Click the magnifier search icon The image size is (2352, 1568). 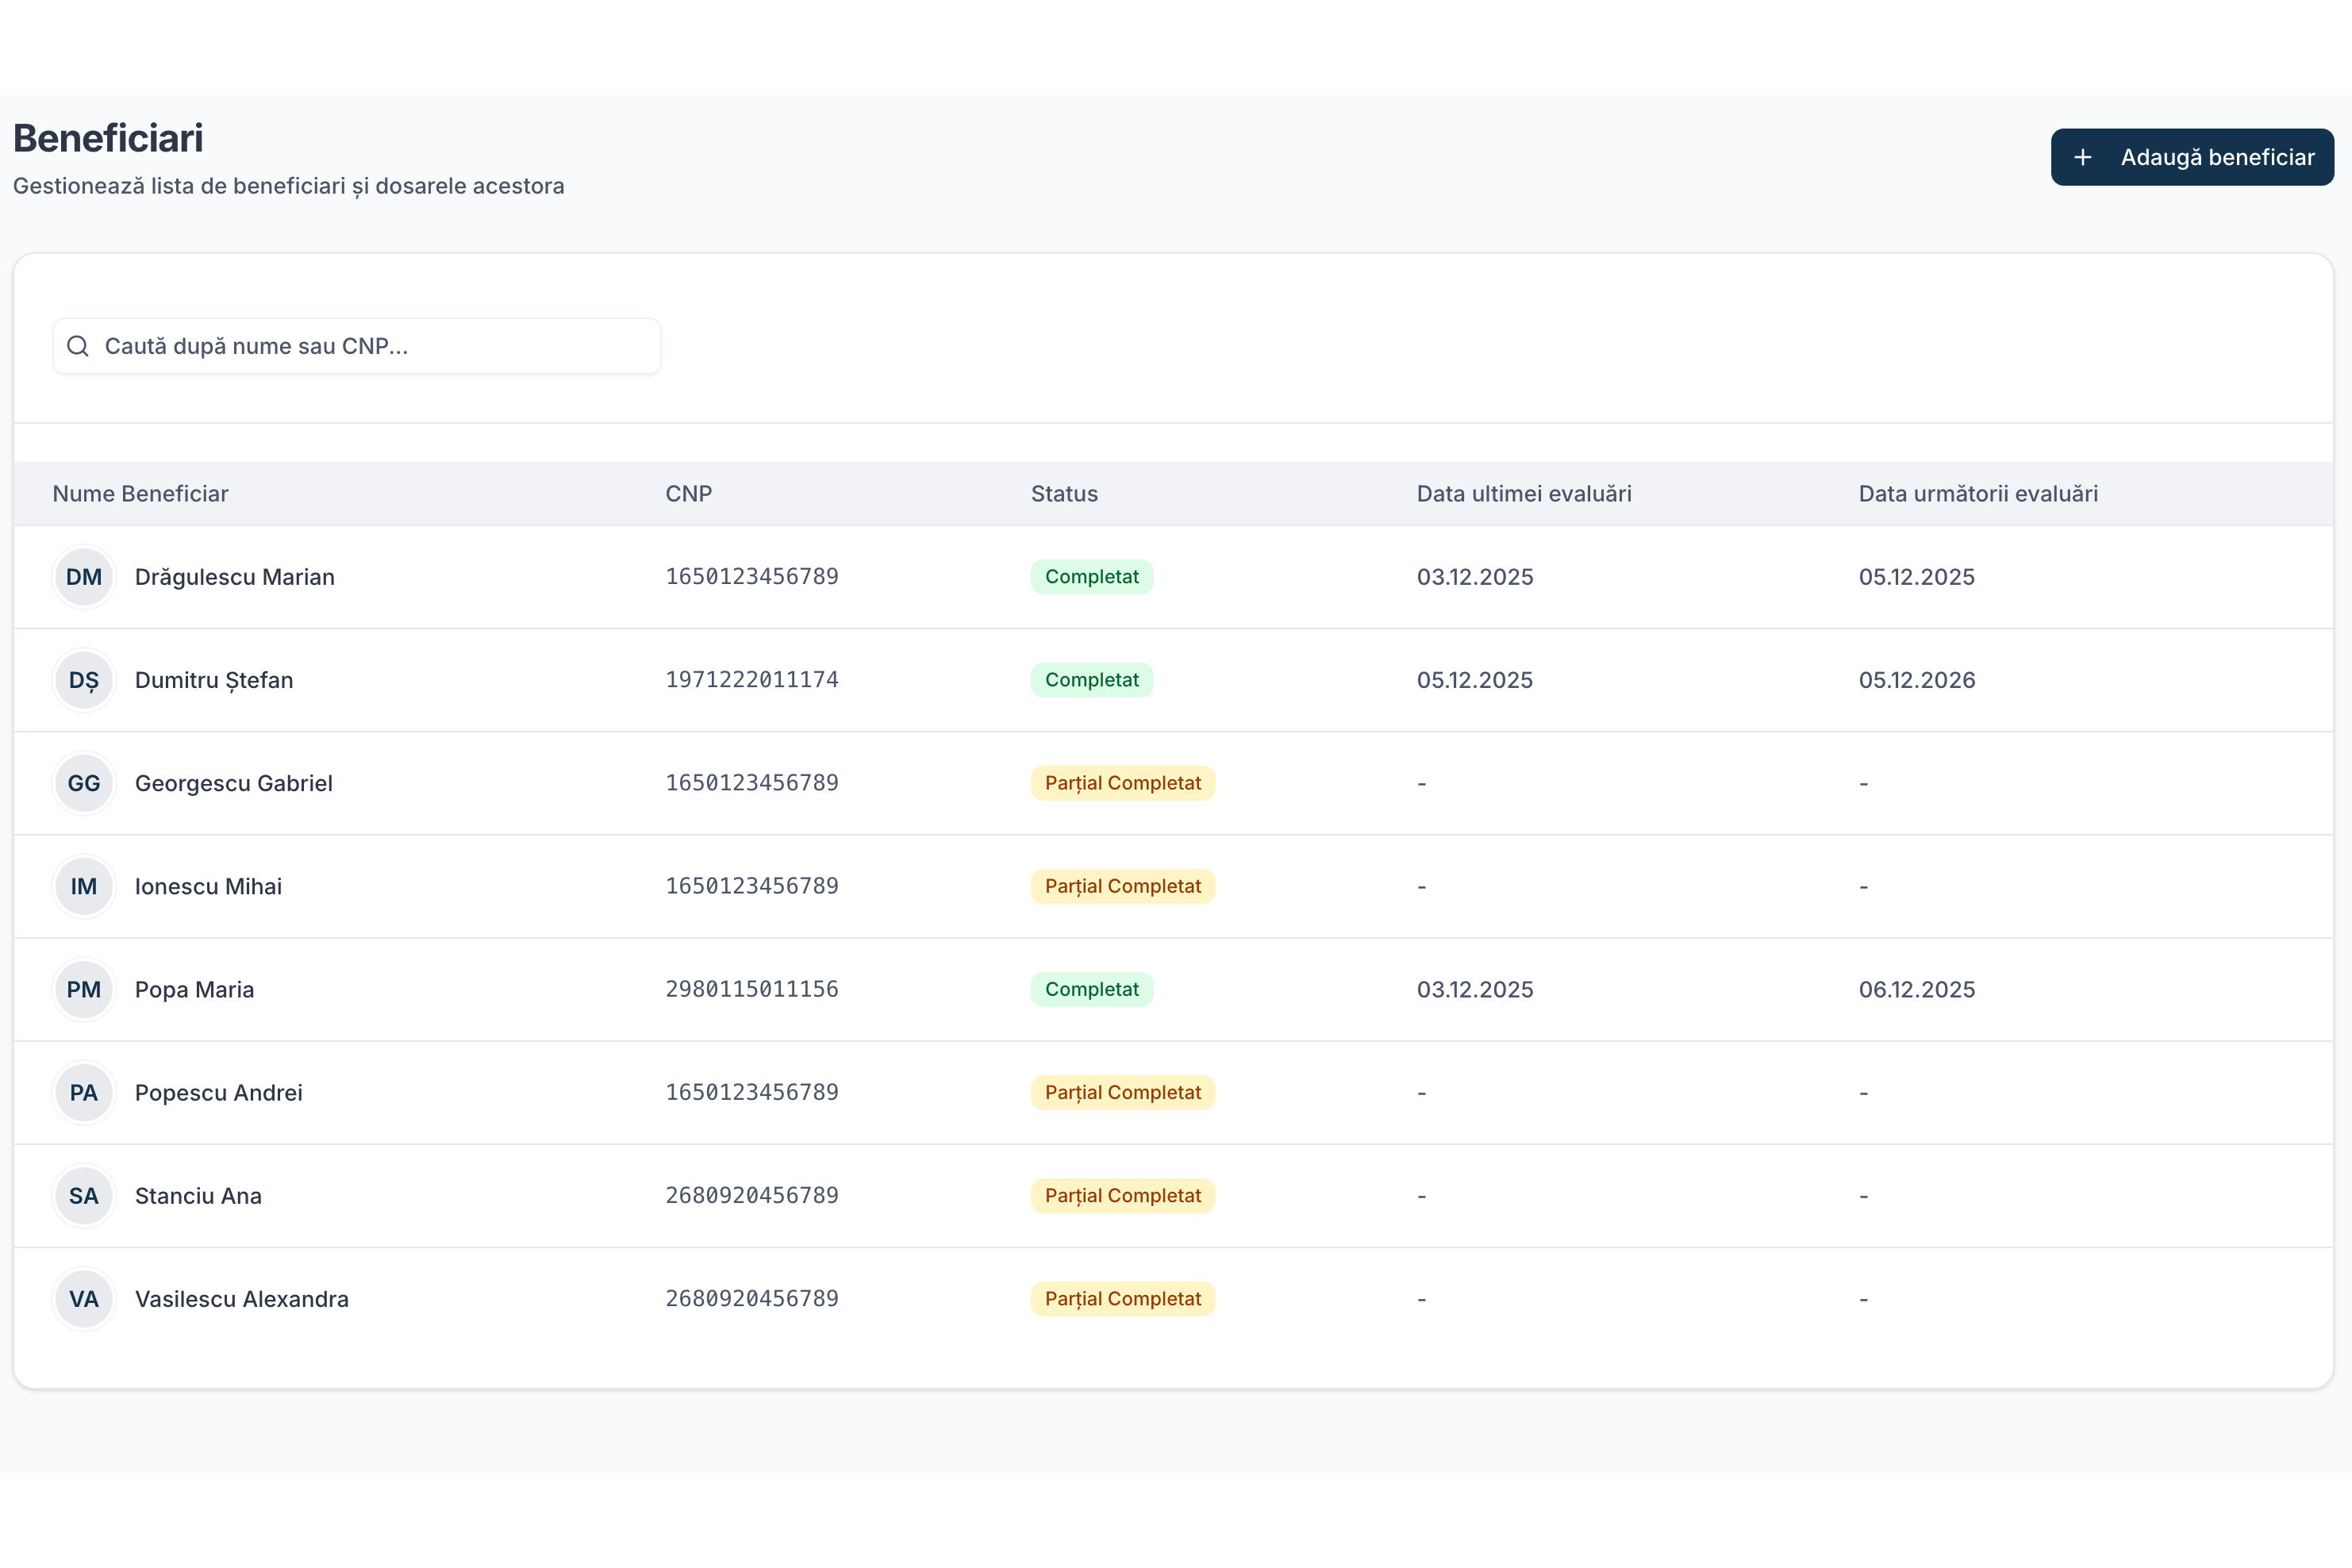pos(78,346)
